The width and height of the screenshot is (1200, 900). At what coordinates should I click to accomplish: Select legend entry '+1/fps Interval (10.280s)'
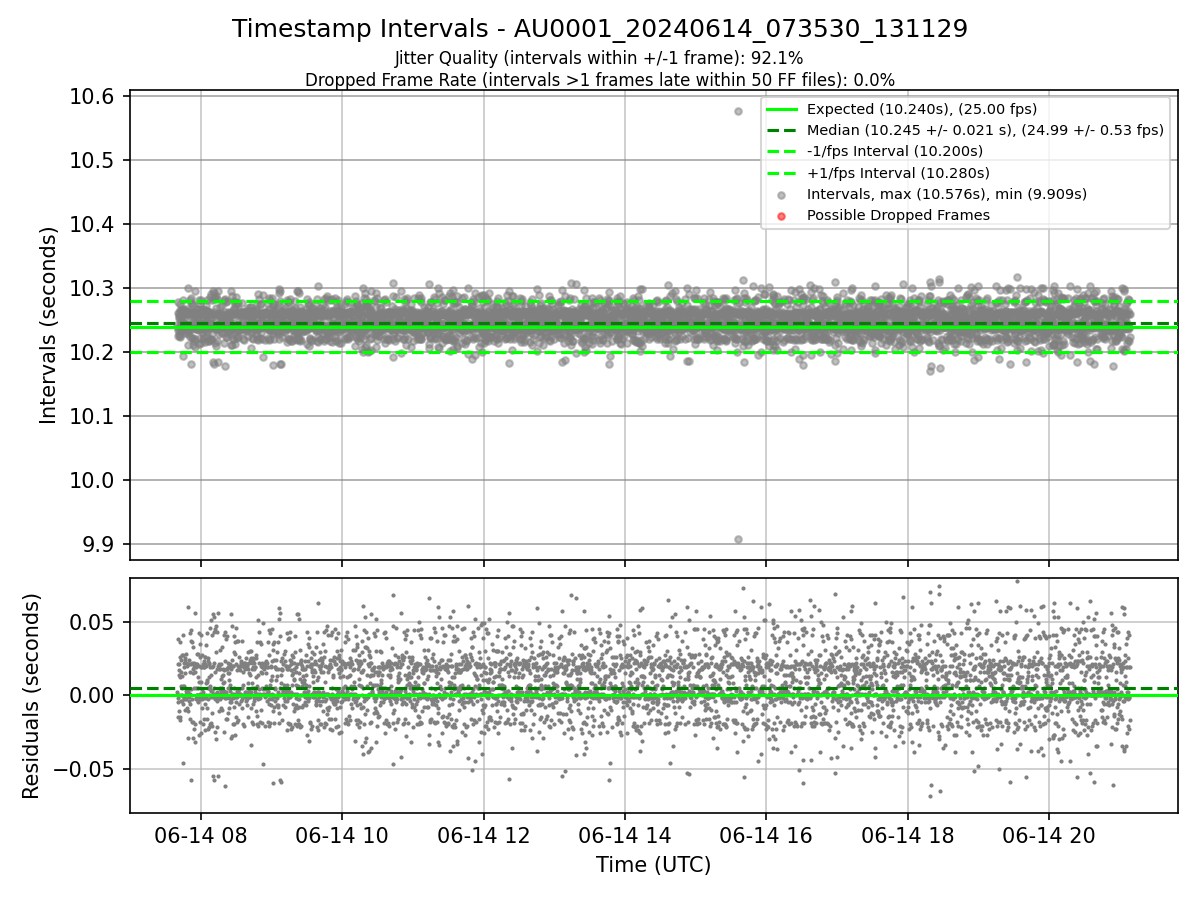(x=896, y=172)
